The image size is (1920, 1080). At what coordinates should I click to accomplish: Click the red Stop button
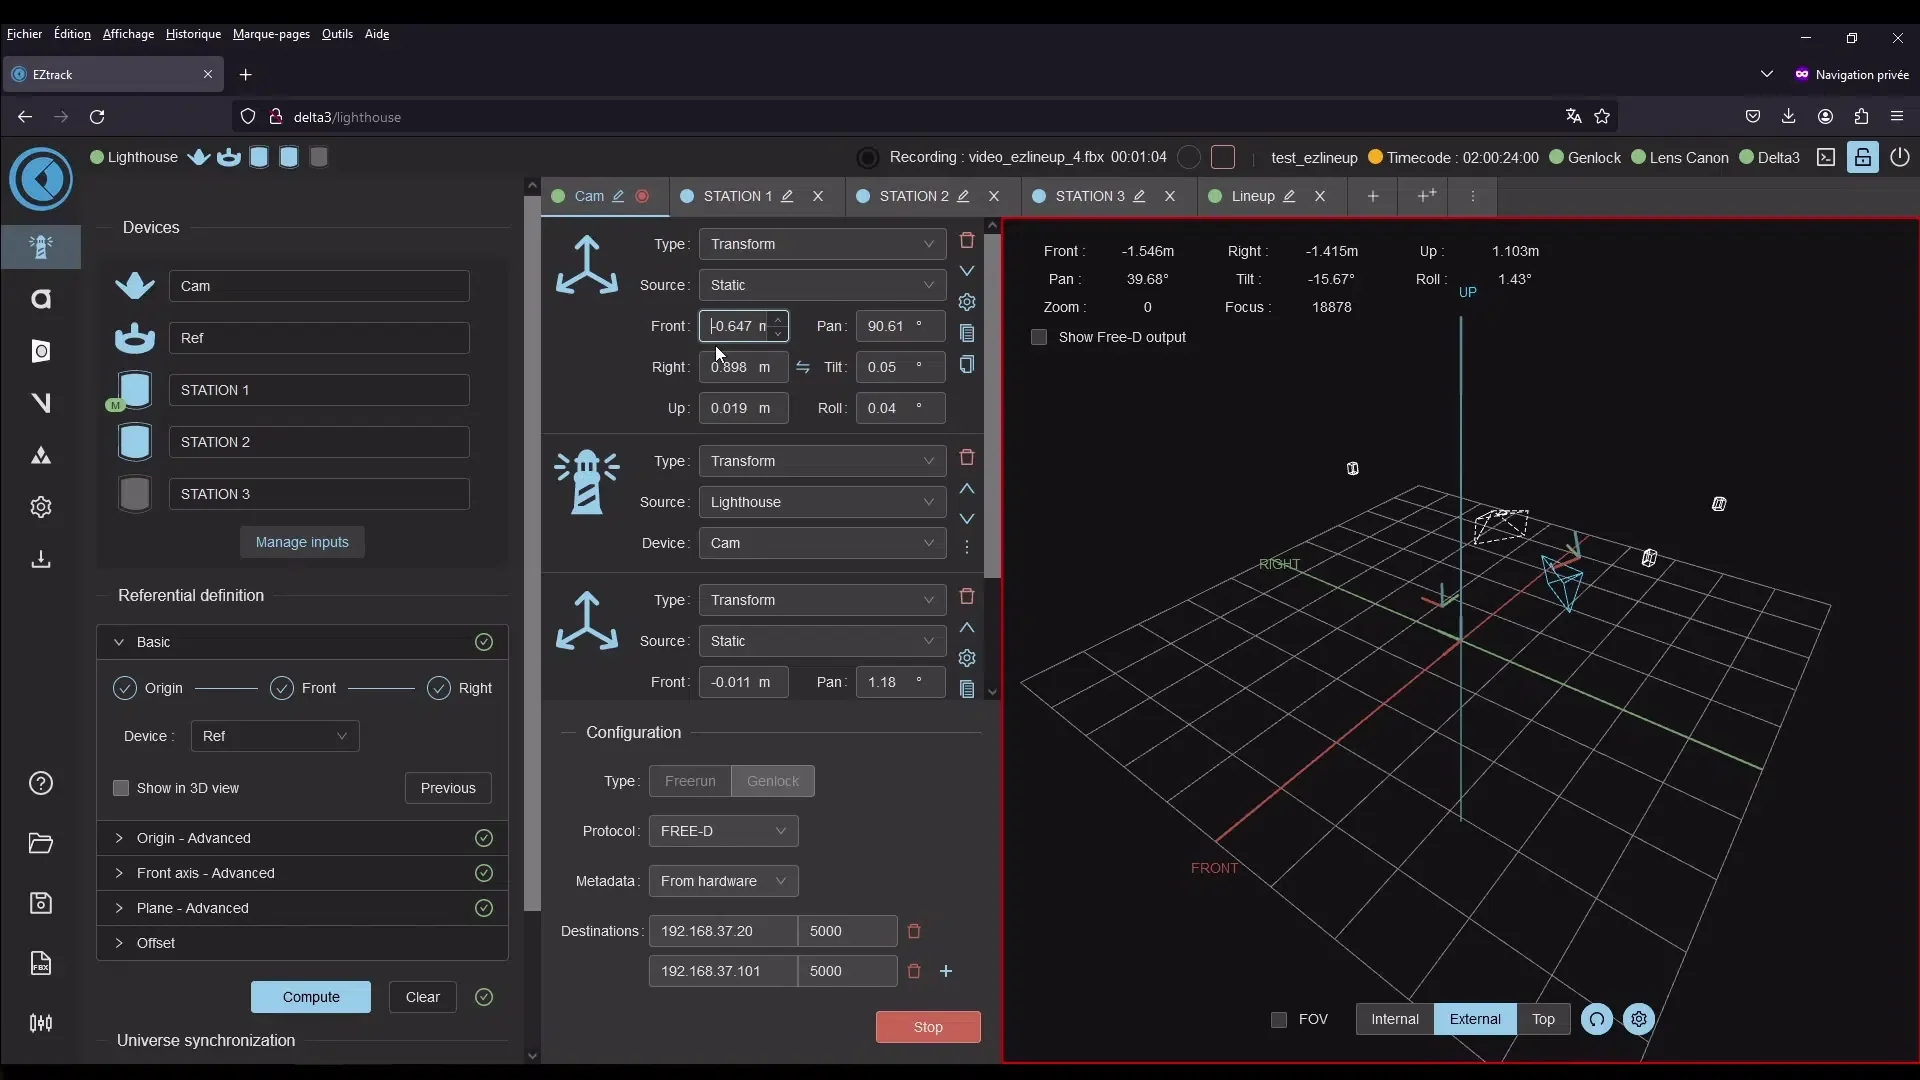point(927,1027)
